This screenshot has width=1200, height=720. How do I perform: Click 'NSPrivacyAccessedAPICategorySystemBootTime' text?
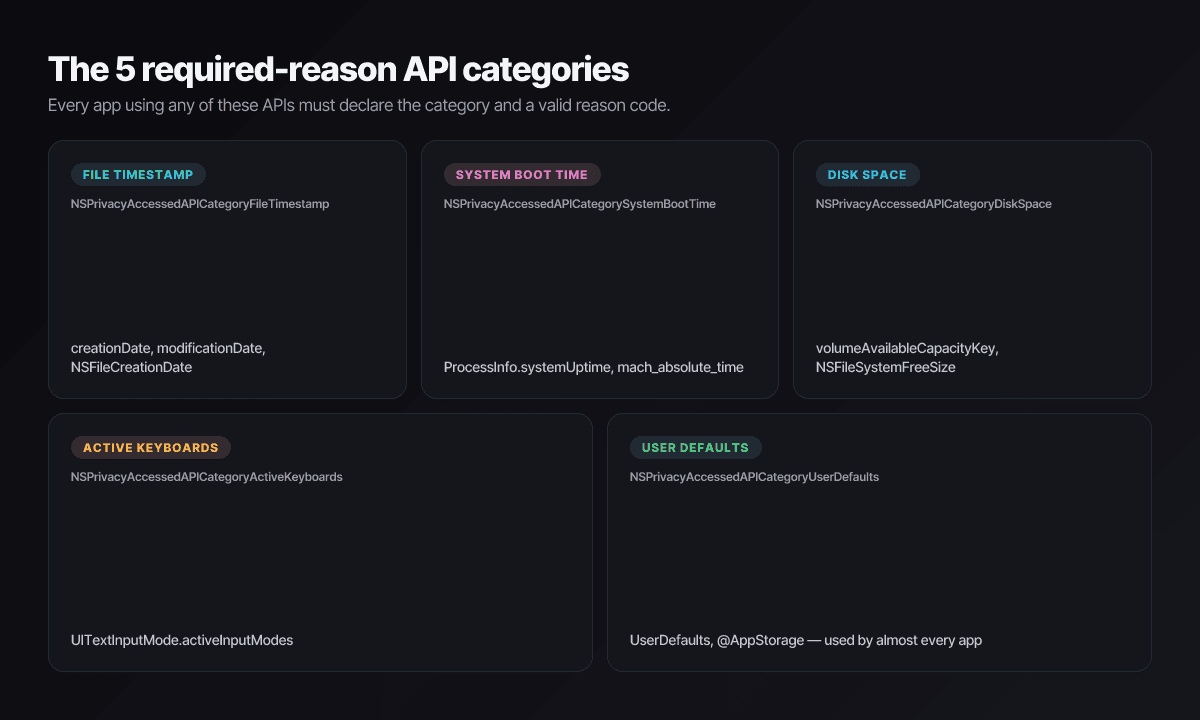(x=580, y=204)
